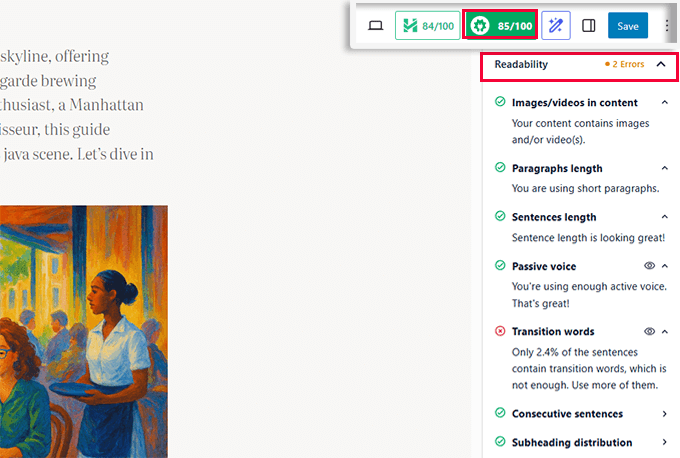
Task: Expand the Consecutive sentences check
Action: pos(664,413)
